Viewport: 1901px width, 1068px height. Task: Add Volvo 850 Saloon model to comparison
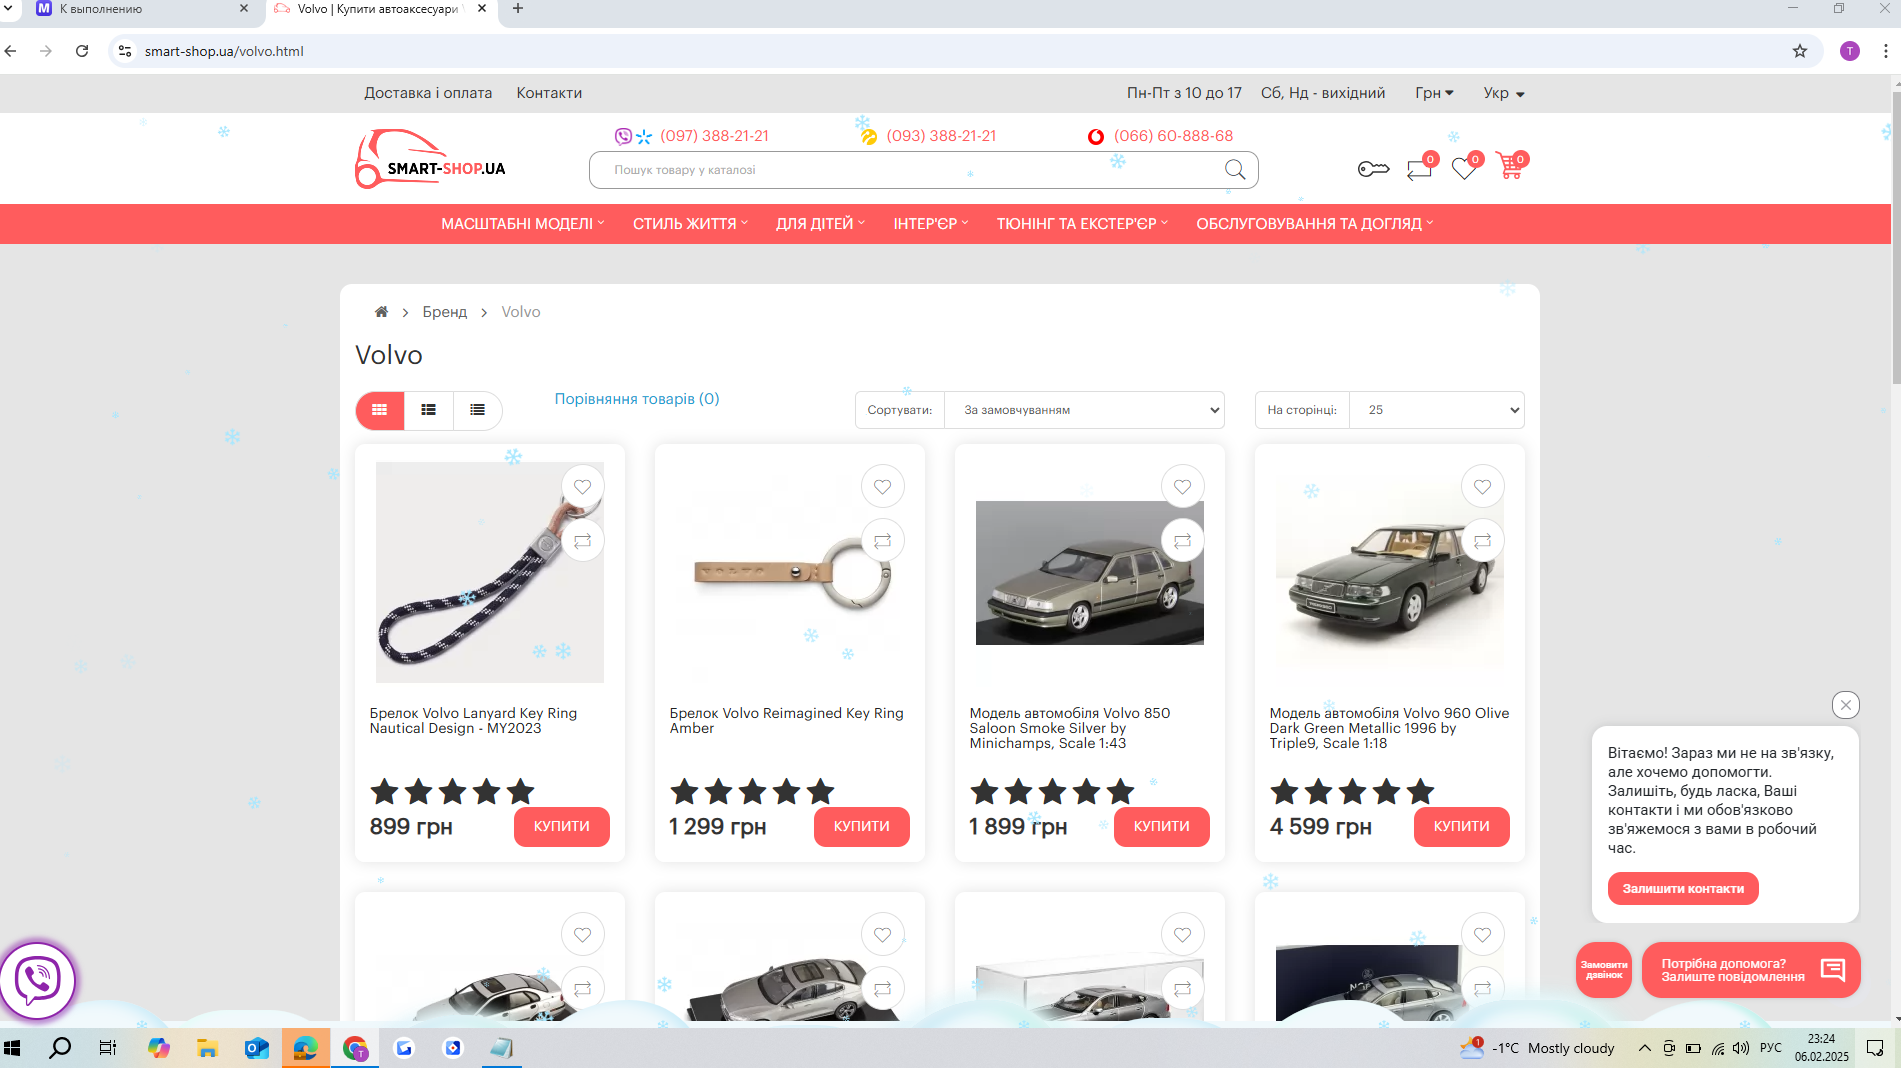[1182, 541]
